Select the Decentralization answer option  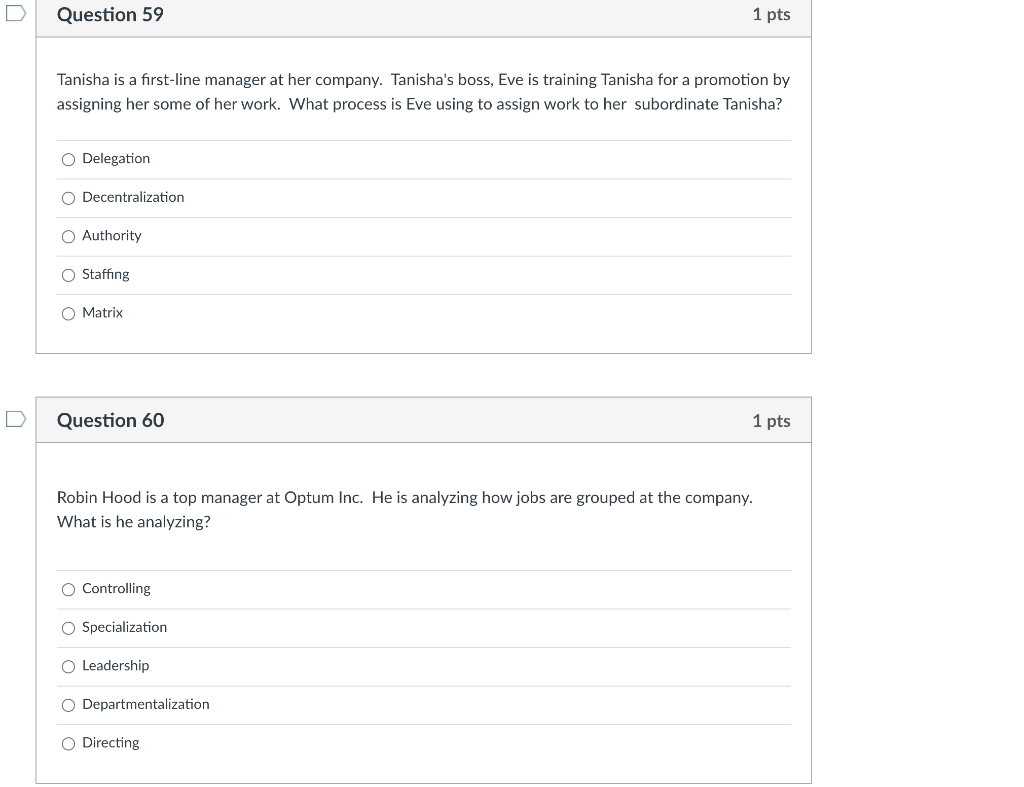(68, 197)
